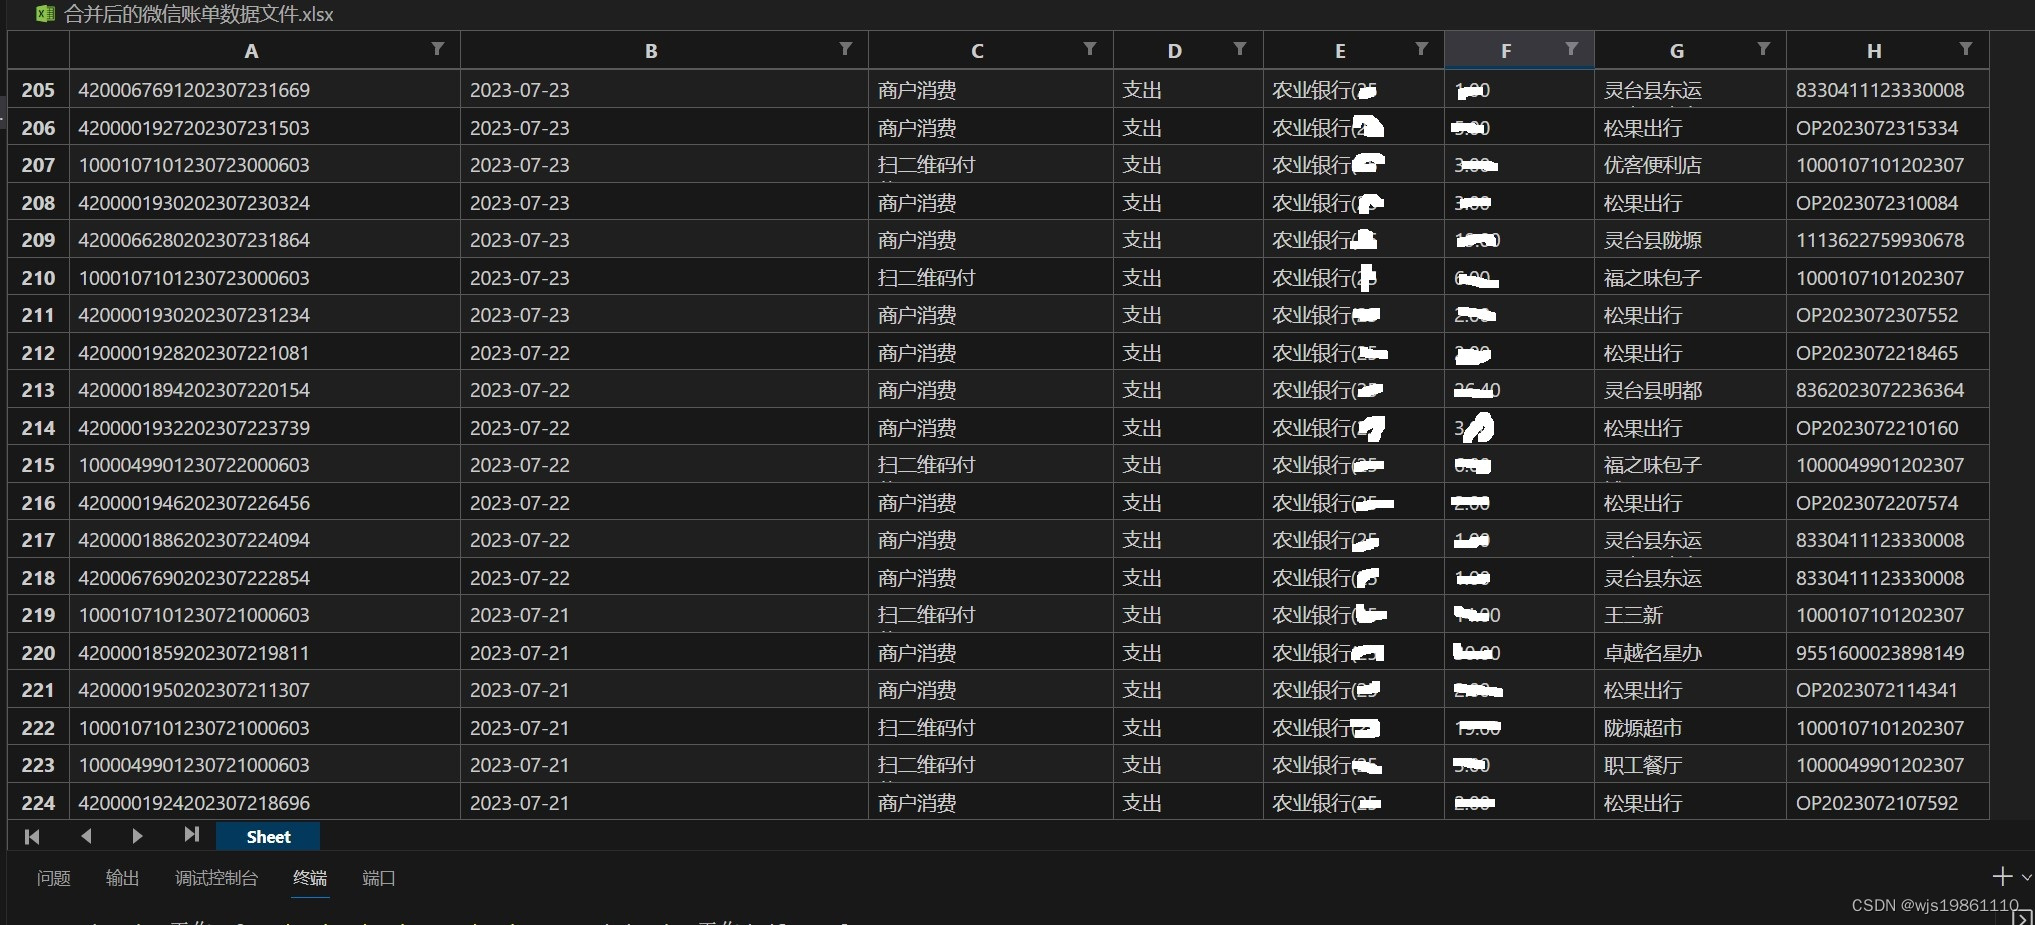Select row header 210

[x=38, y=278]
